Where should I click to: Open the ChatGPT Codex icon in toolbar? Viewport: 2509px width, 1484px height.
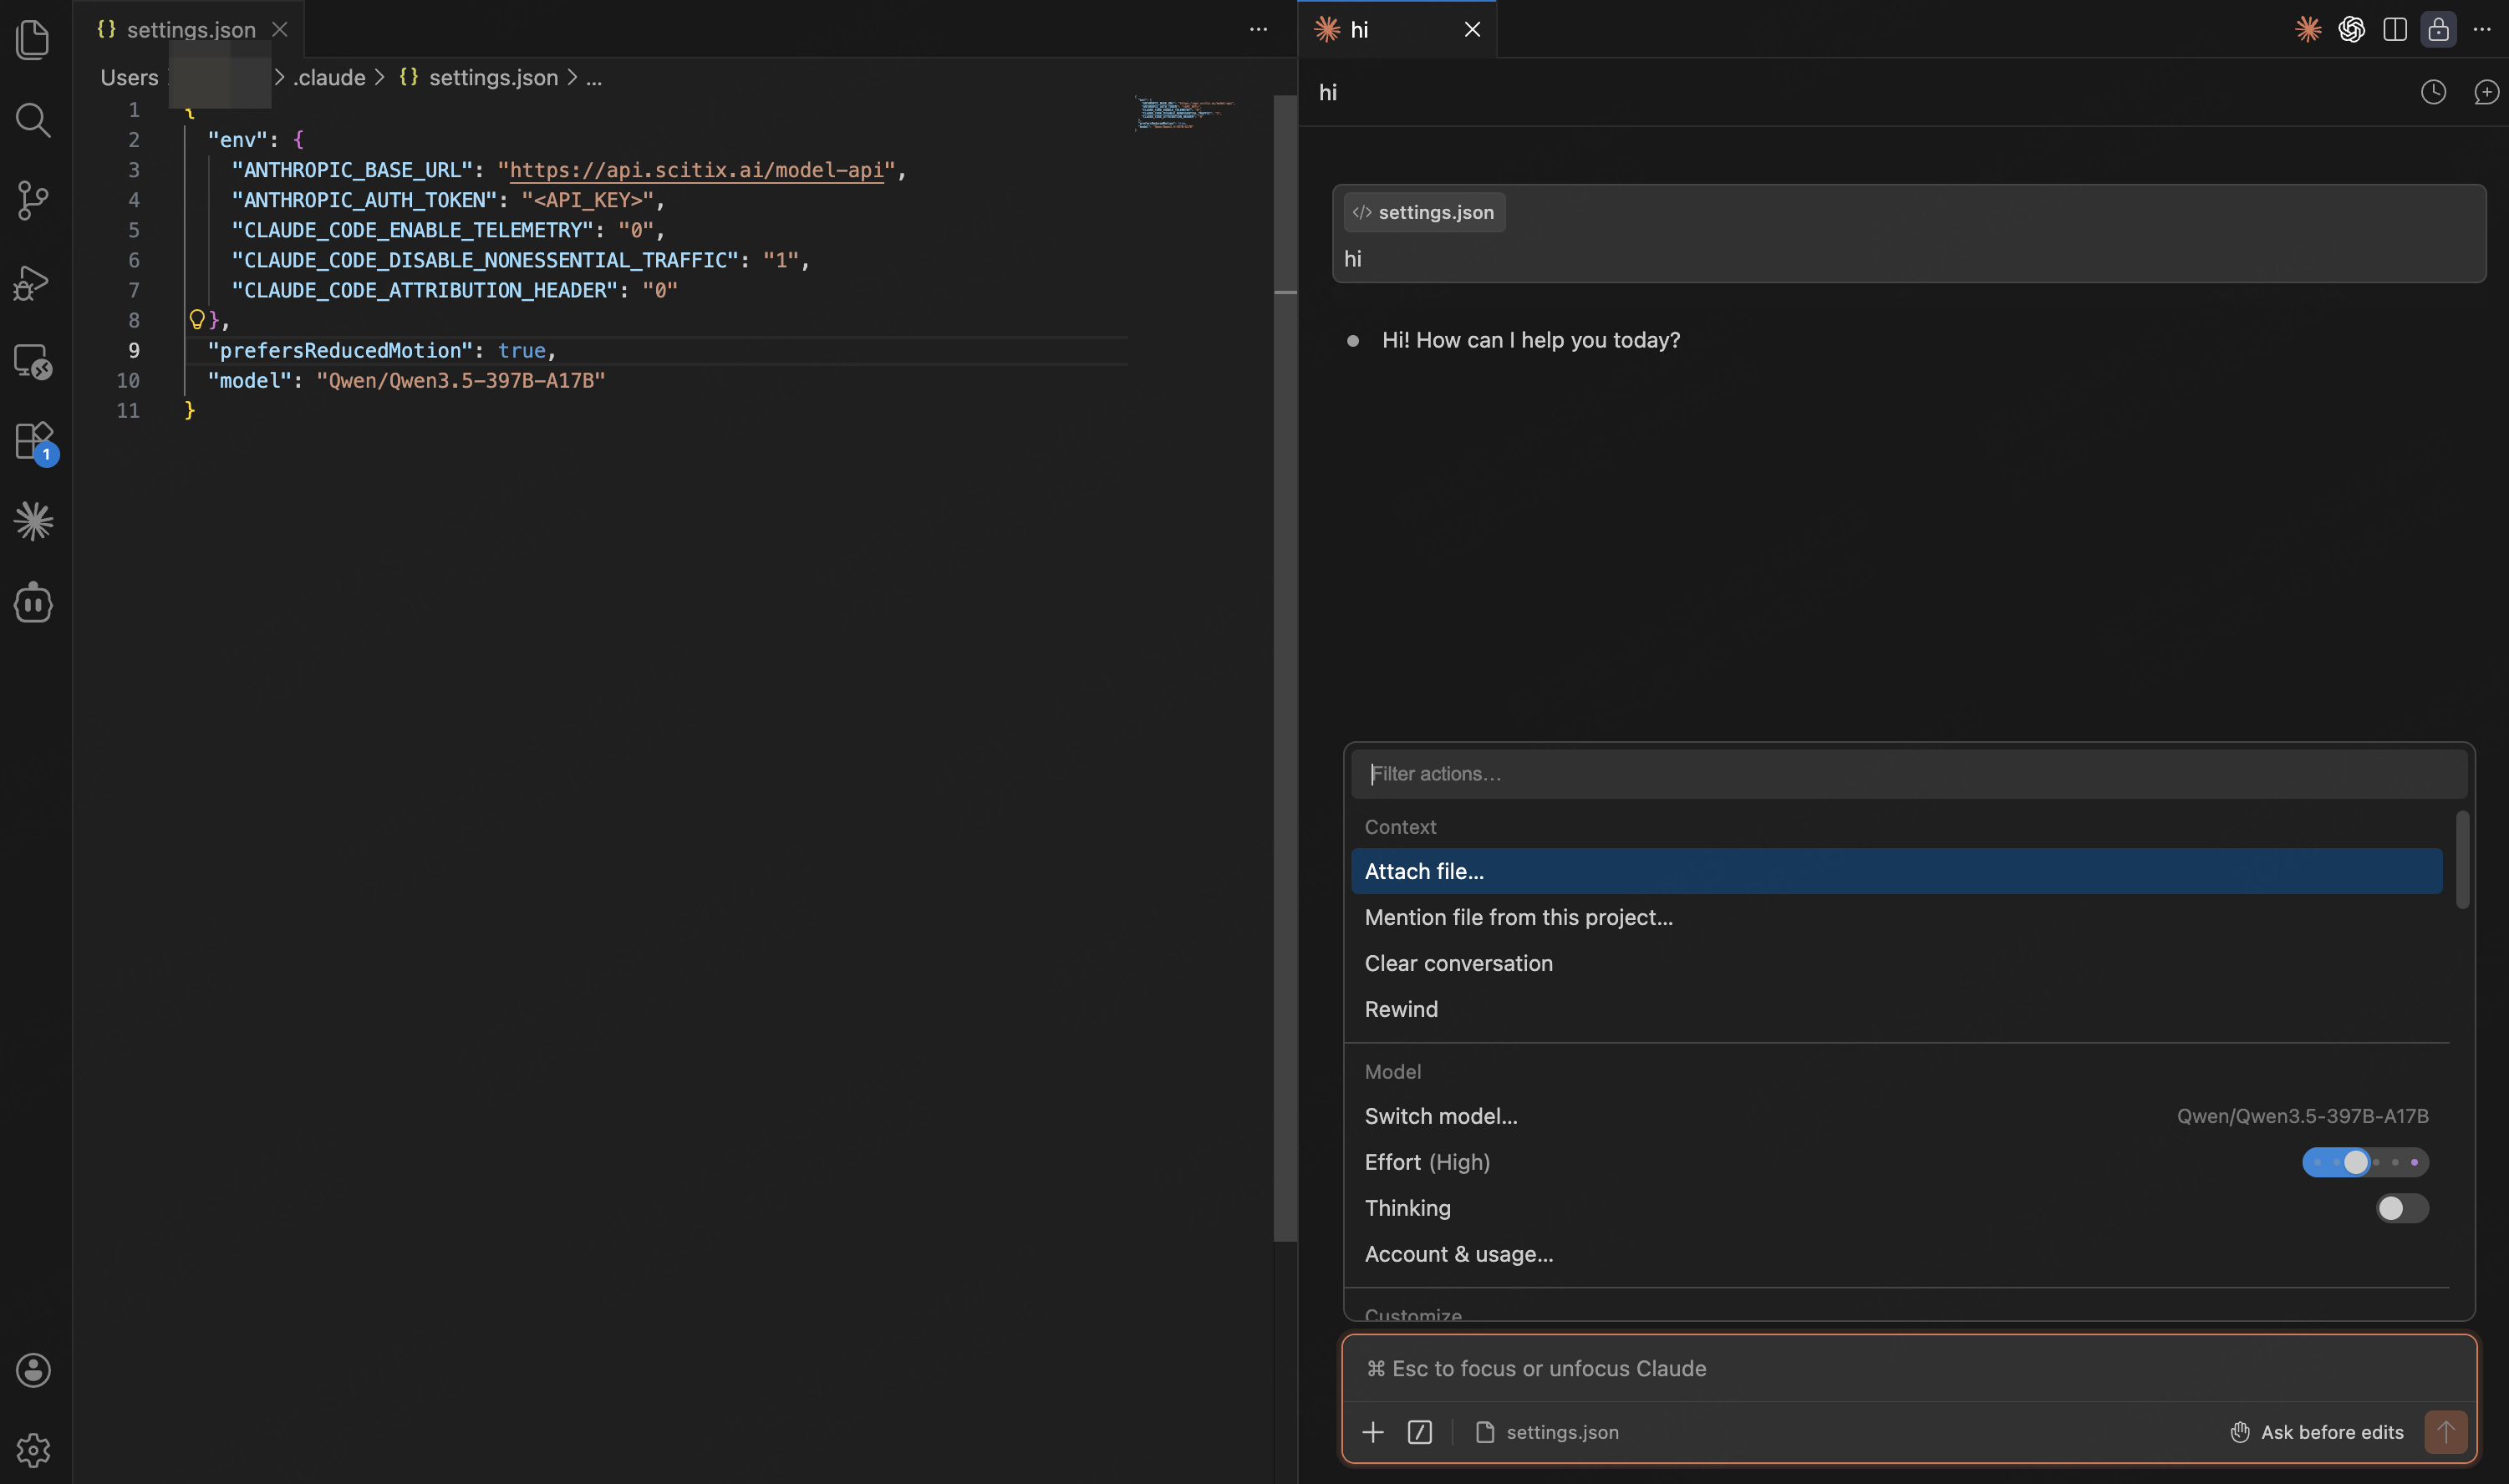coord(2351,30)
